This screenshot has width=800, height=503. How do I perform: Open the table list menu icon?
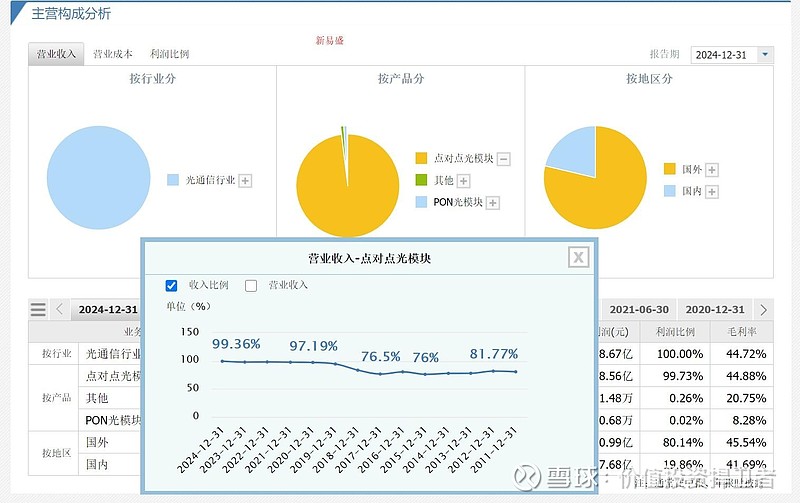click(x=38, y=309)
